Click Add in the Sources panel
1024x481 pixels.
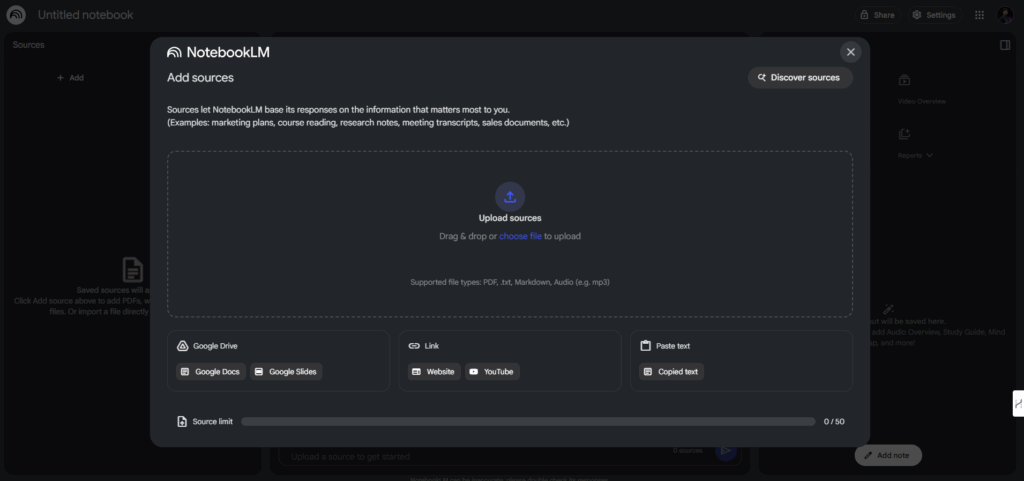tap(71, 78)
